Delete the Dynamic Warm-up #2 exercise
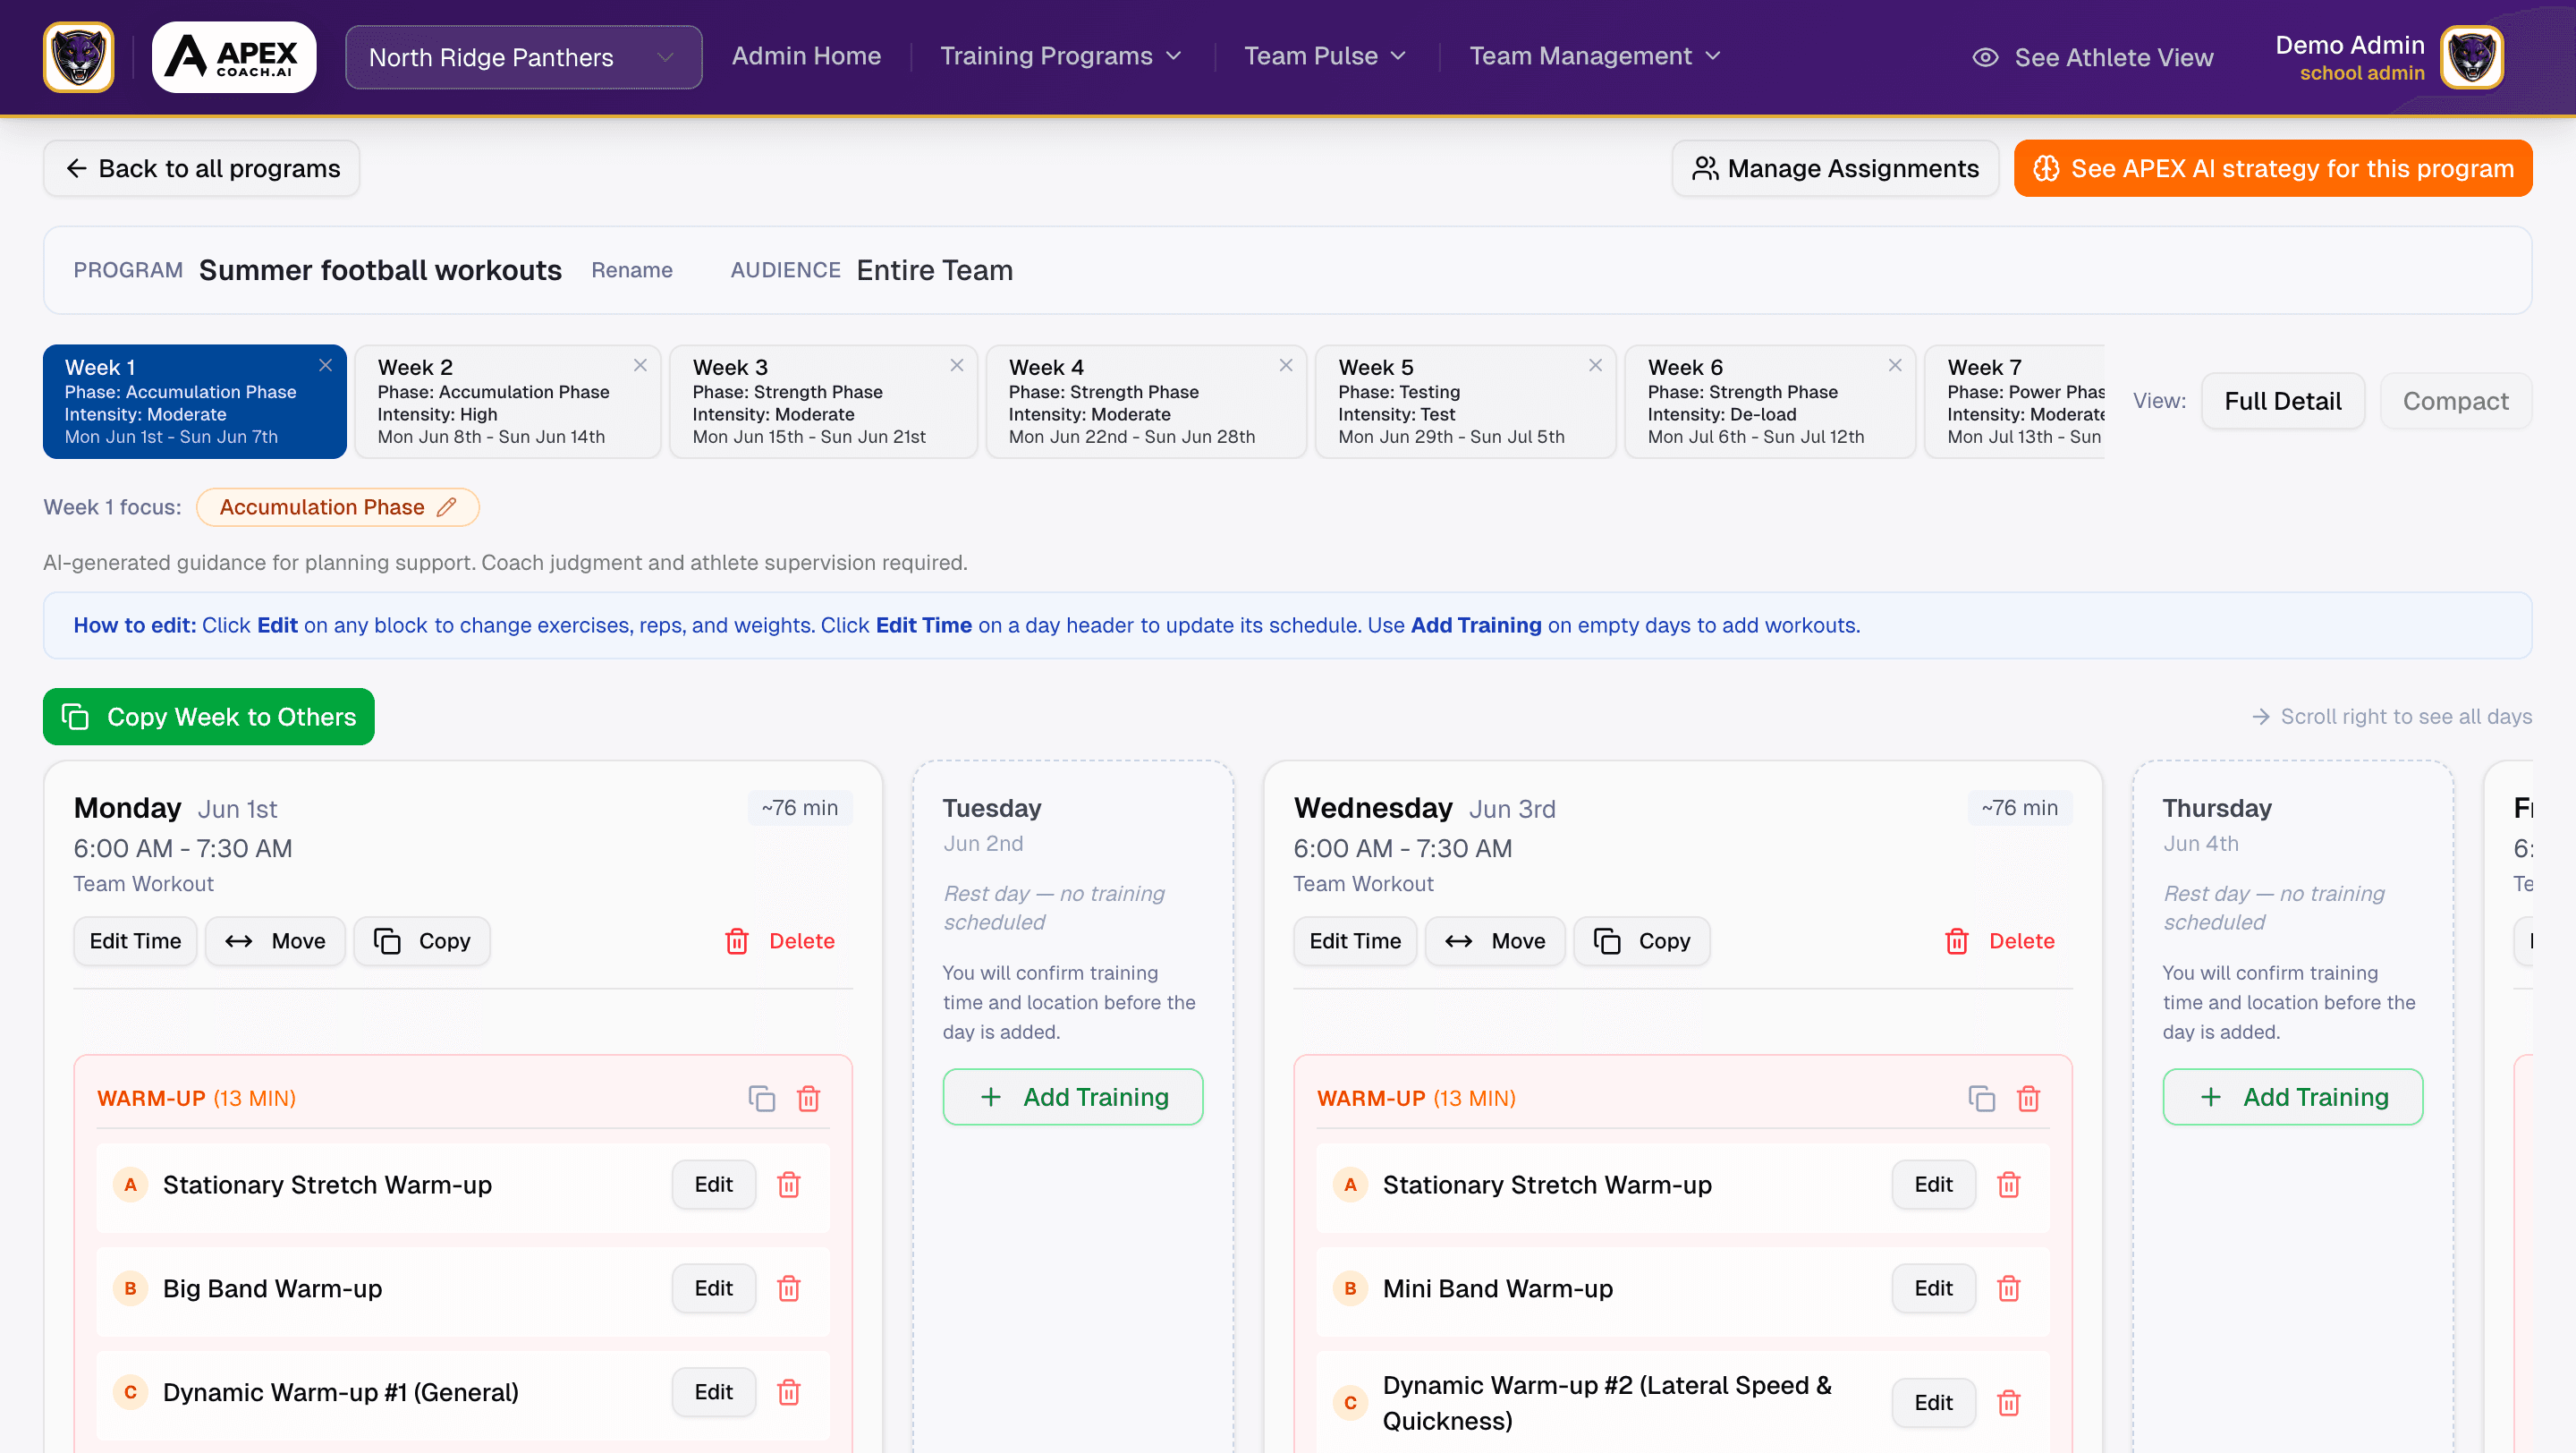Screen dimensions: 2576x1453 coord(2010,1402)
